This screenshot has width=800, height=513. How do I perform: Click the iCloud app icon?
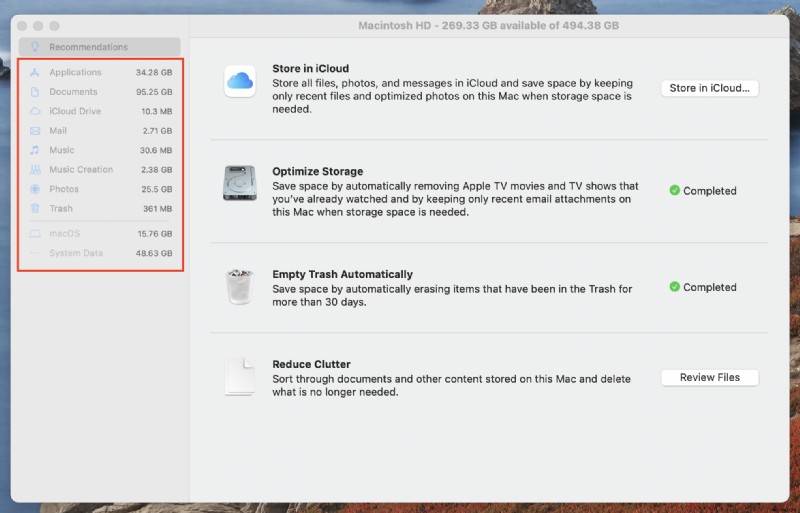240,81
